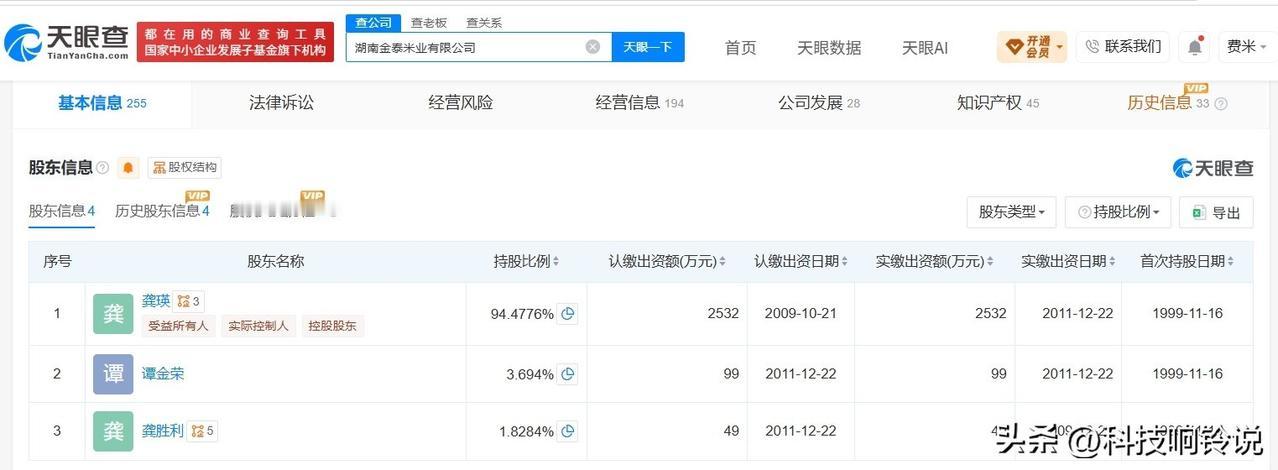
Task: Go to 首页 in top navigation
Action: click(x=741, y=47)
